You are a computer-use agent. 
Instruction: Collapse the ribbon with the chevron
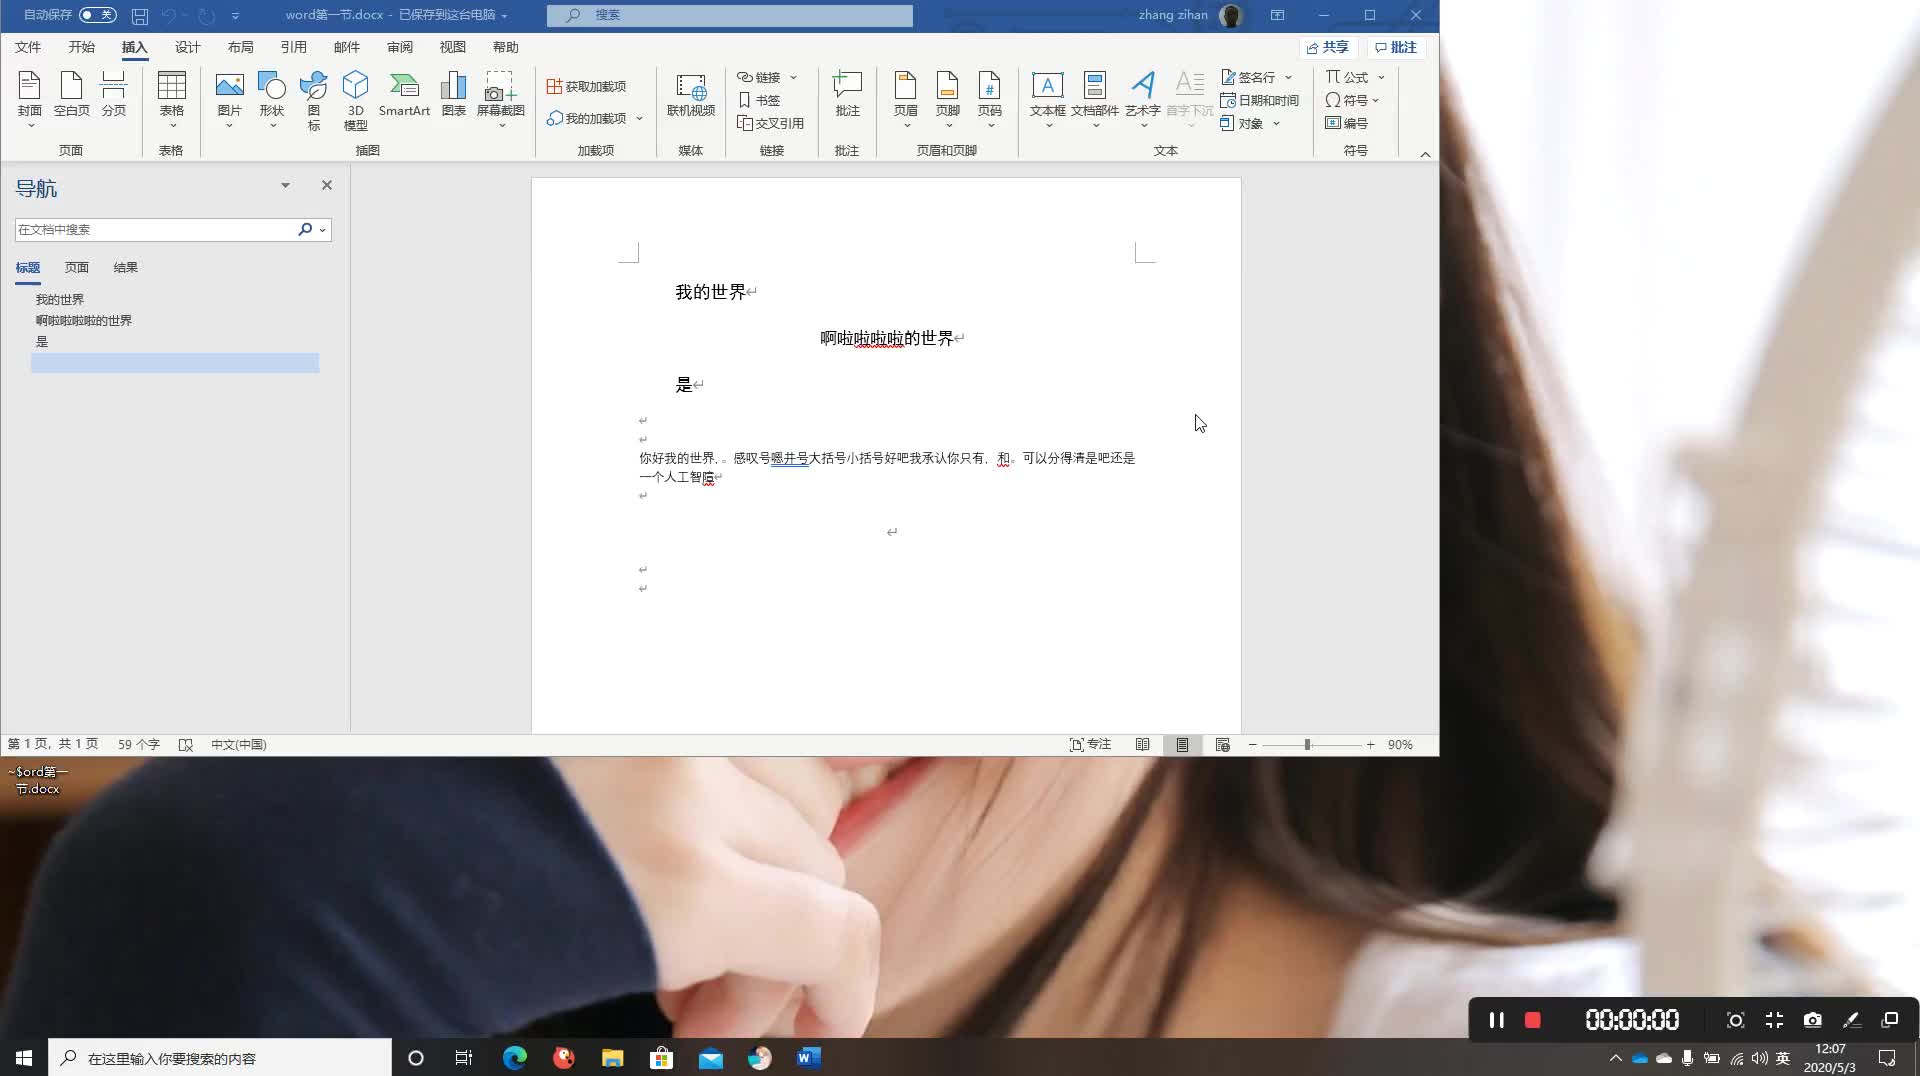pos(1425,154)
